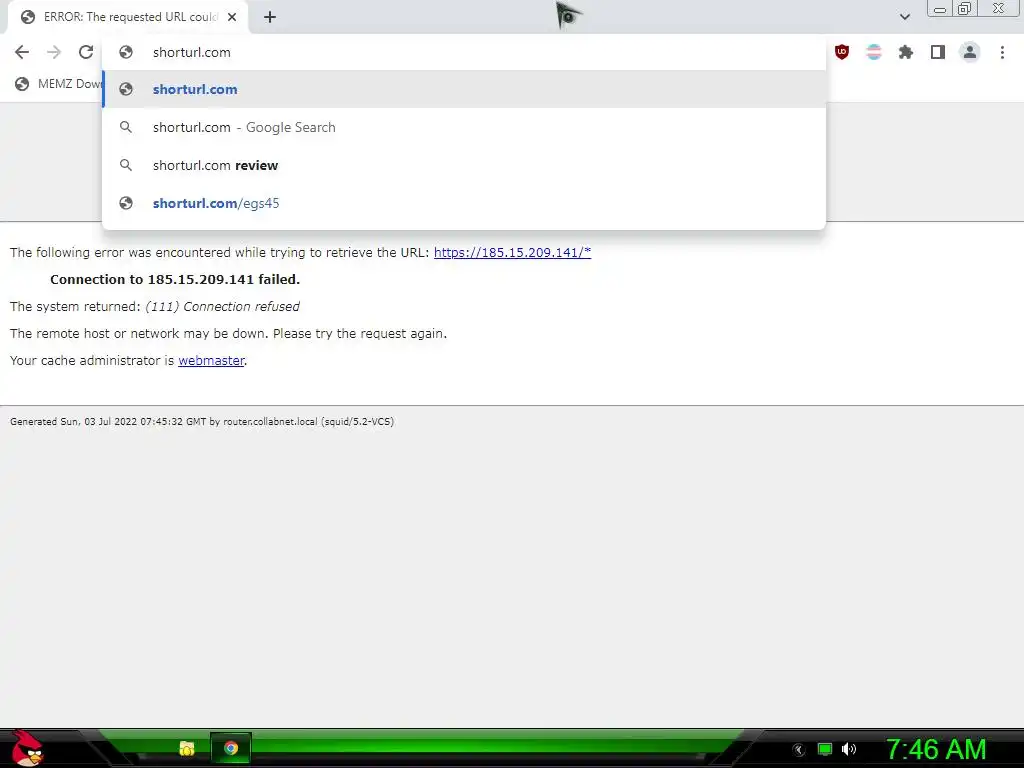The width and height of the screenshot is (1024, 768).
Task: Follow the https://185.15.209.141/* link
Action: pos(512,253)
